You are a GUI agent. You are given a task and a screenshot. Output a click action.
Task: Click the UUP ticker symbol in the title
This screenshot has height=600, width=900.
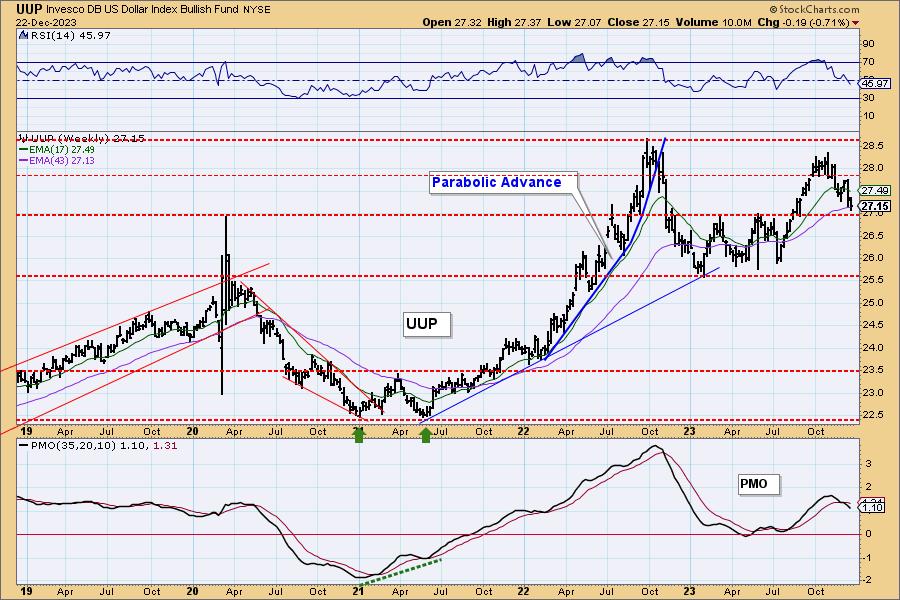coord(29,9)
